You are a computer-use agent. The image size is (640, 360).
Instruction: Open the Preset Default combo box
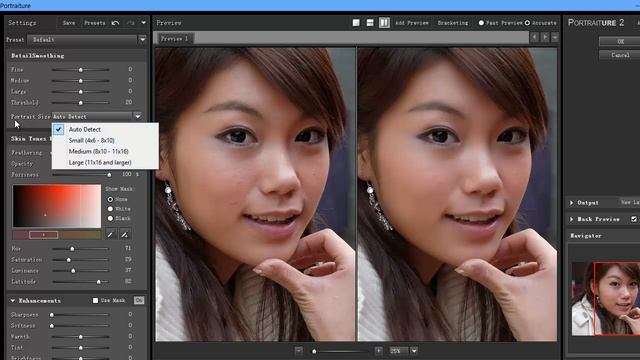82,40
